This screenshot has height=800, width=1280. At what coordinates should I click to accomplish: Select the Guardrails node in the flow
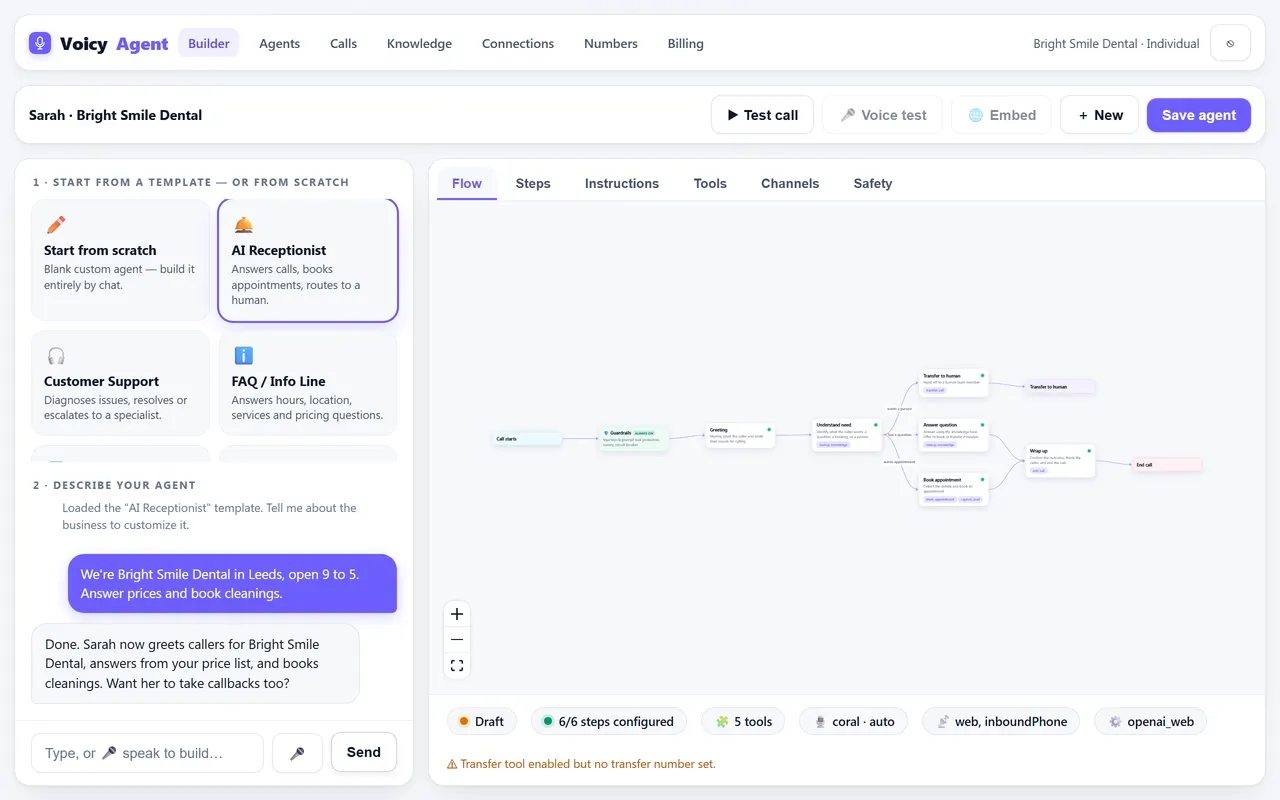[x=633, y=438]
